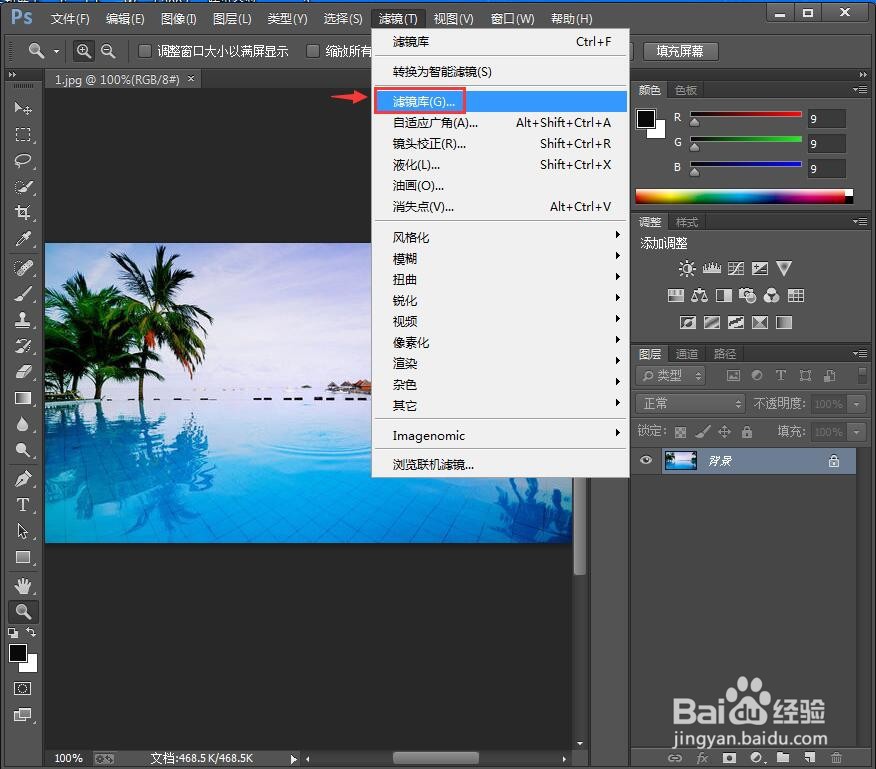Viewport: 876px width, 769px height.
Task: Open the 视图 menu
Action: click(453, 17)
